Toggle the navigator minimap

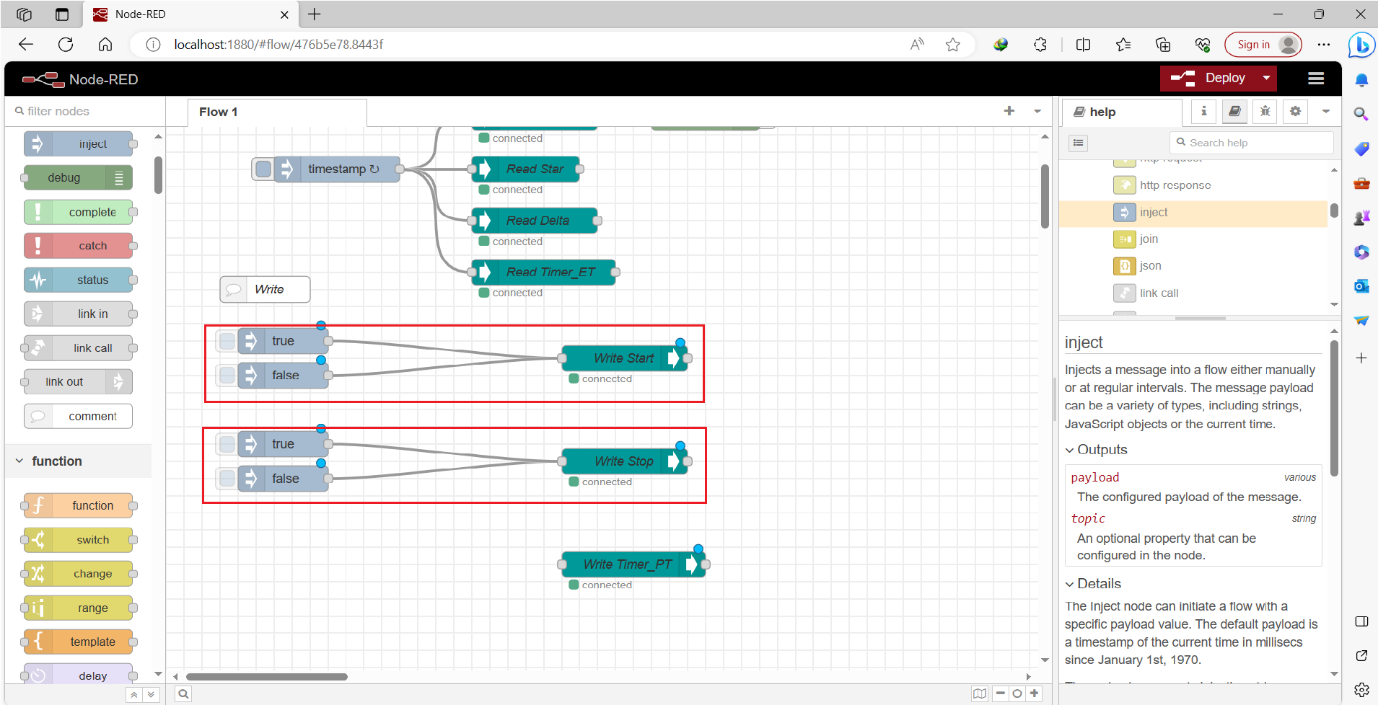pos(979,693)
